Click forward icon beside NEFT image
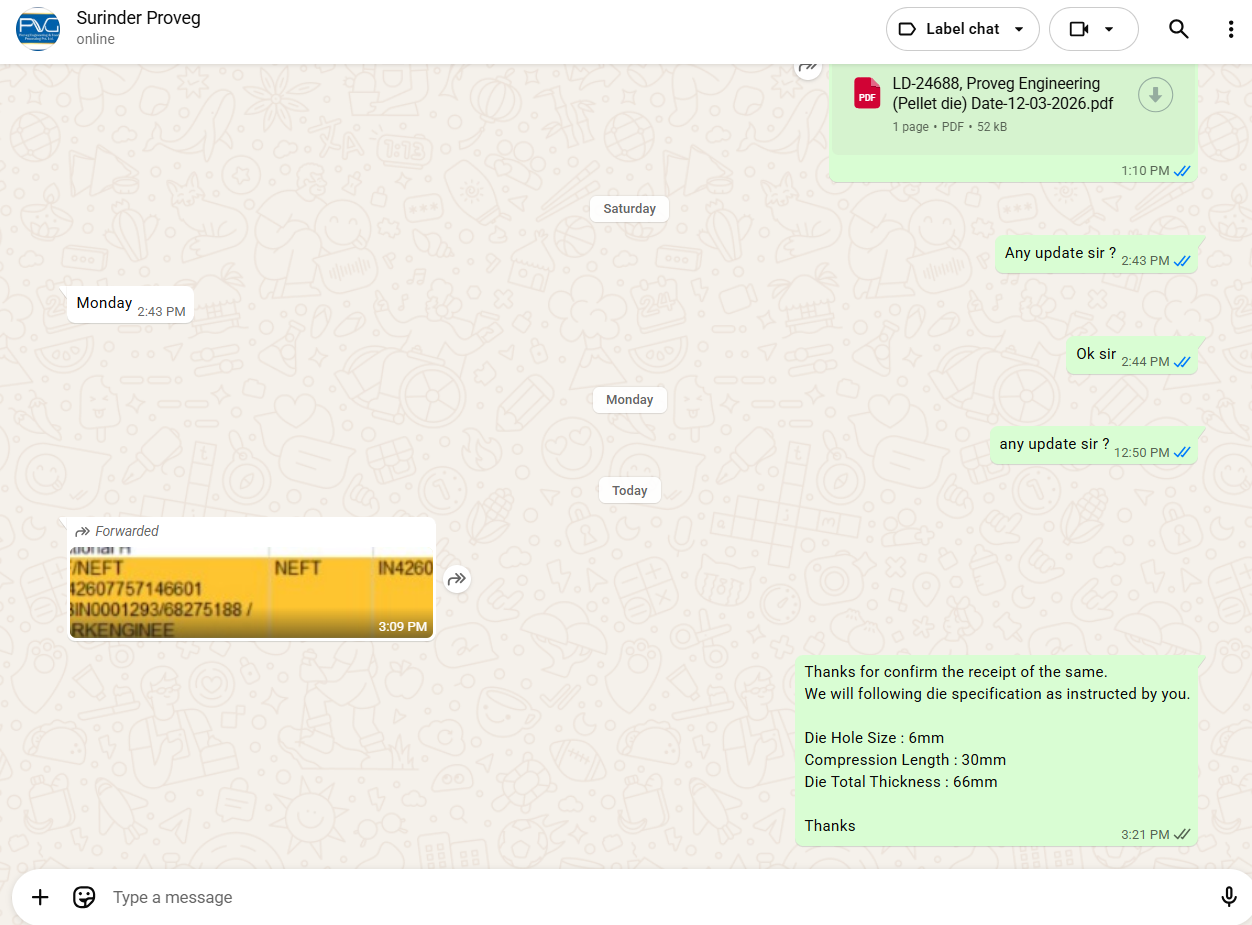The height and width of the screenshot is (925, 1252). 457,579
